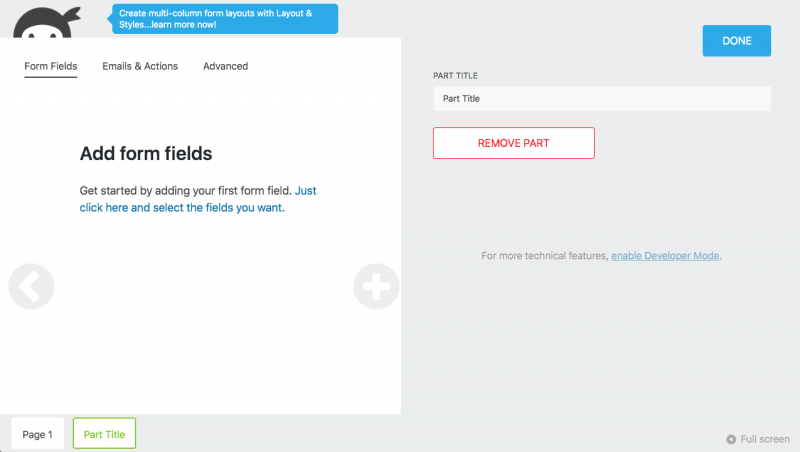Open the Layout & Styles notification bubble
The height and width of the screenshot is (452, 800).
tap(225, 19)
